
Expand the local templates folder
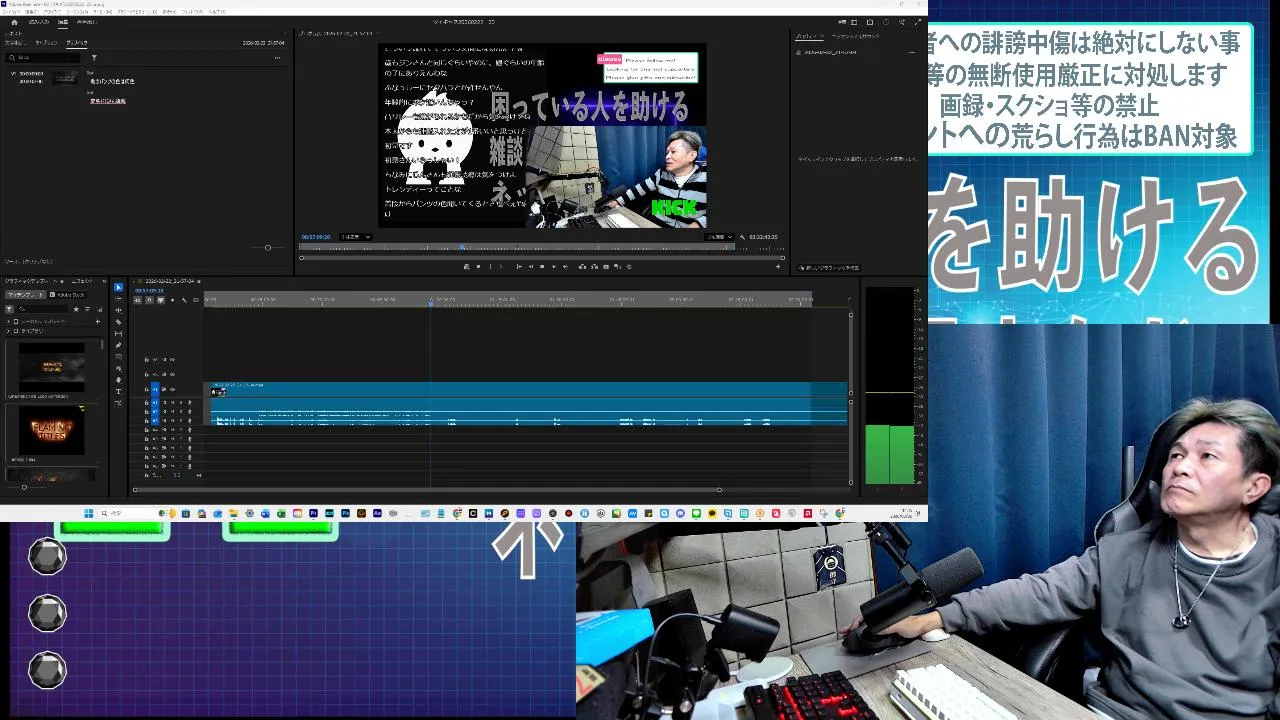pyautogui.click(x=8, y=321)
